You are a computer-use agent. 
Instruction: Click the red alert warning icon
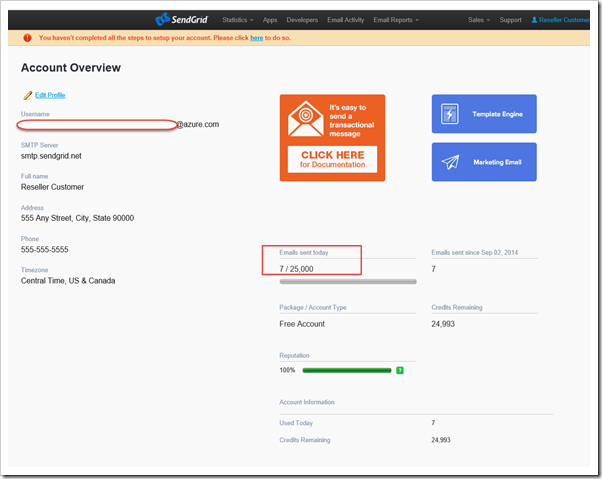pos(27,38)
